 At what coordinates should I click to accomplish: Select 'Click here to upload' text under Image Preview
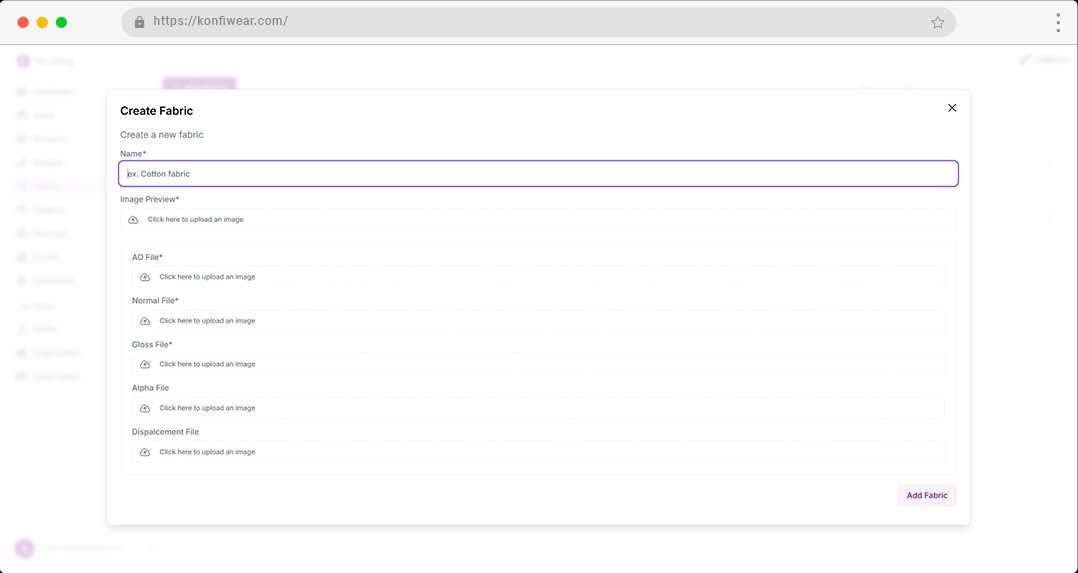[x=195, y=219]
